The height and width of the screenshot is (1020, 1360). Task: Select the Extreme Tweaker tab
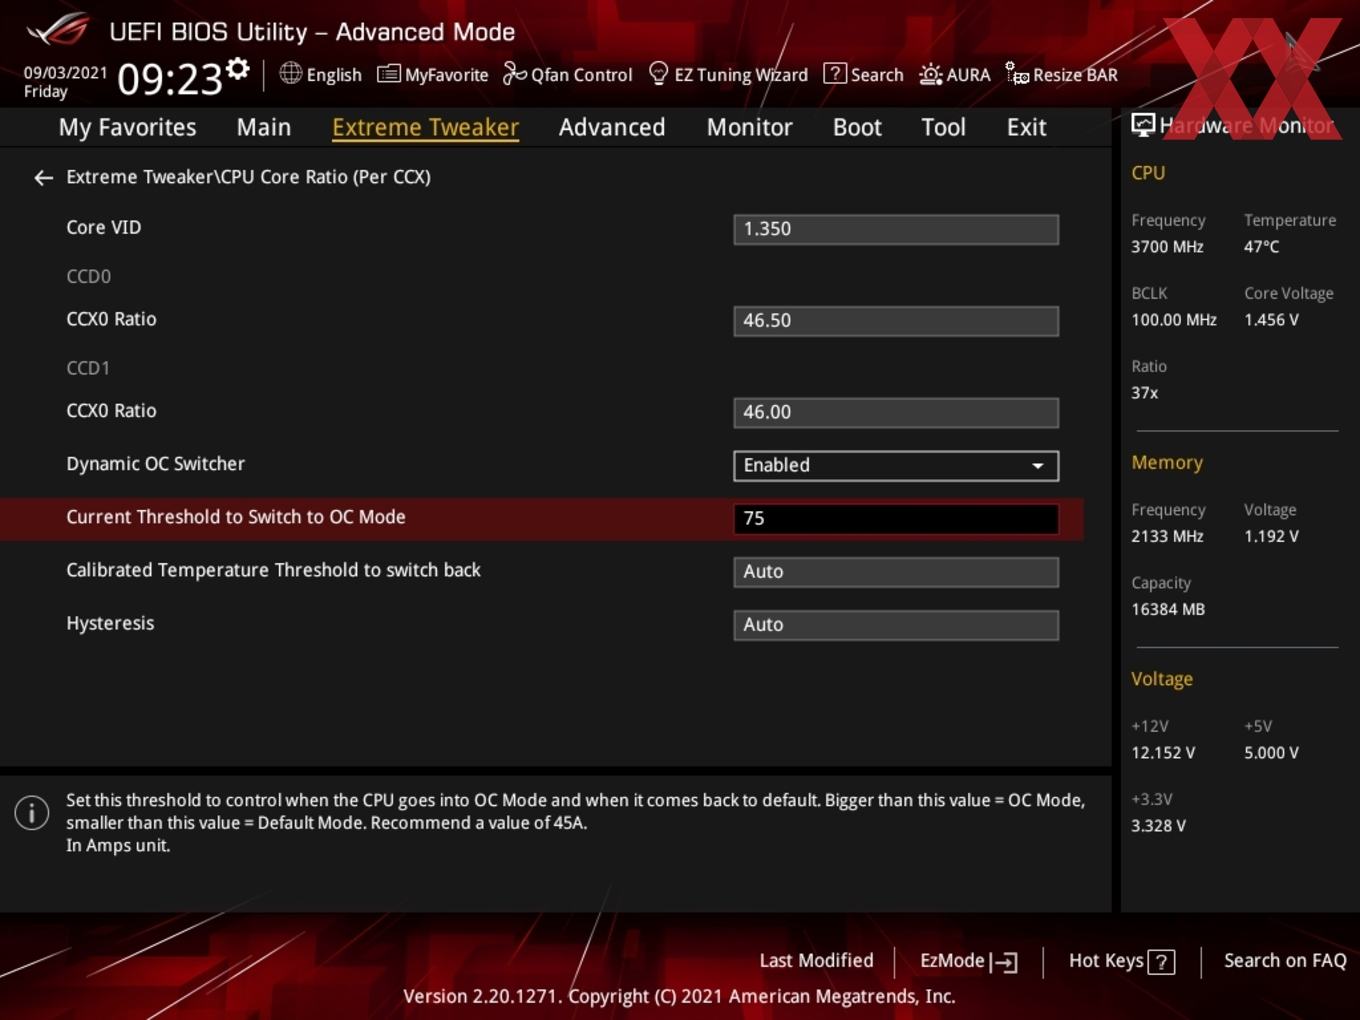pos(425,127)
